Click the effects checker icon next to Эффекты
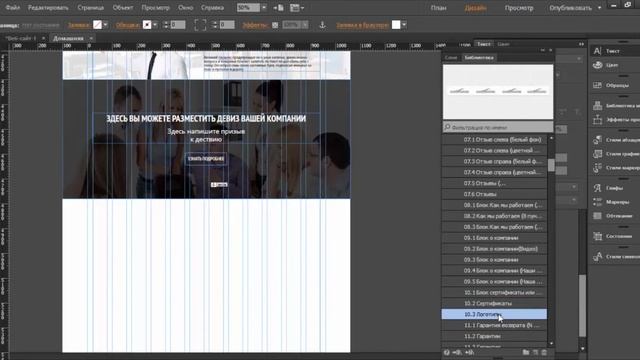Image resolution: width=640 pixels, height=360 pixels. pyautogui.click(x=275, y=25)
